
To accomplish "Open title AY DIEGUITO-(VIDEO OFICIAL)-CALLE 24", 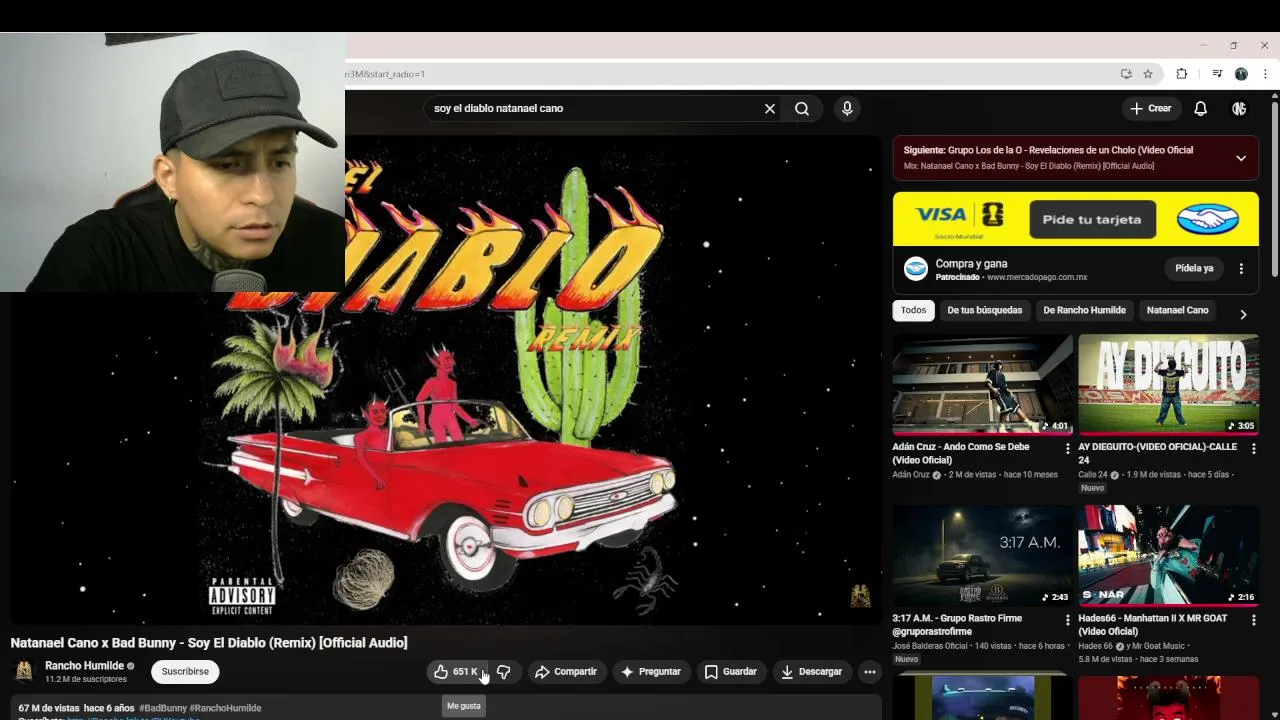I will (1158, 454).
